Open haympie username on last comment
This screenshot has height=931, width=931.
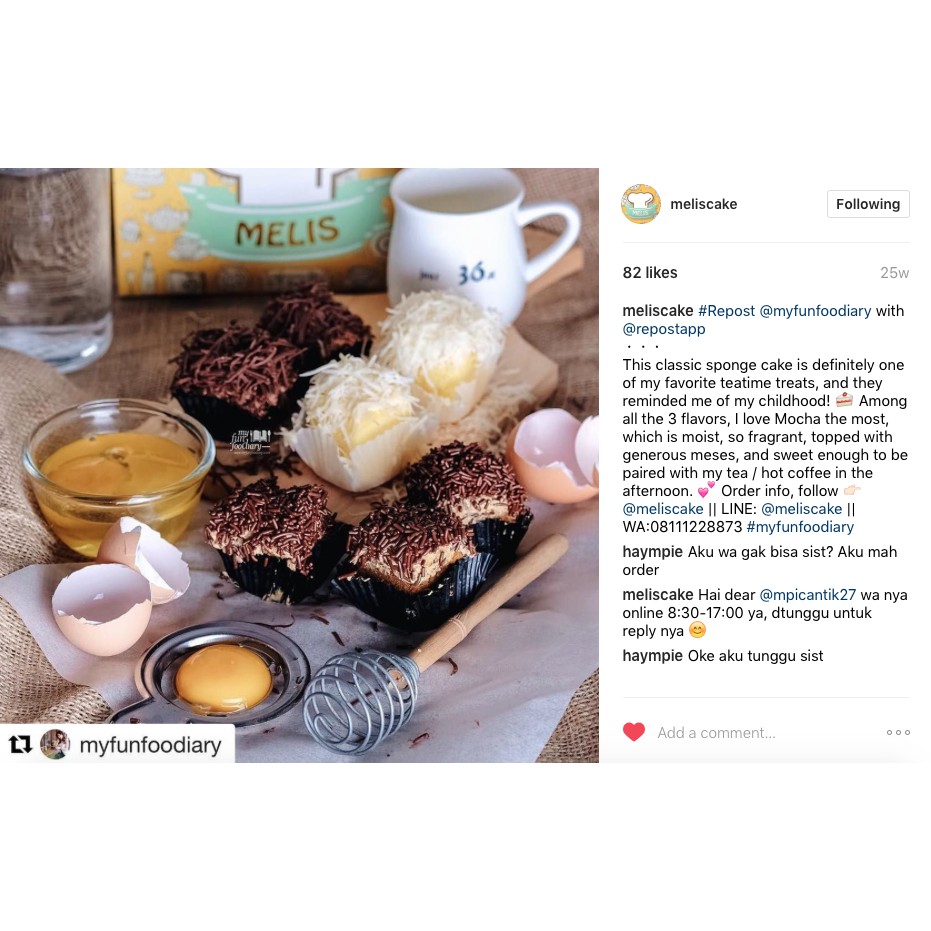pyautogui.click(x=653, y=656)
